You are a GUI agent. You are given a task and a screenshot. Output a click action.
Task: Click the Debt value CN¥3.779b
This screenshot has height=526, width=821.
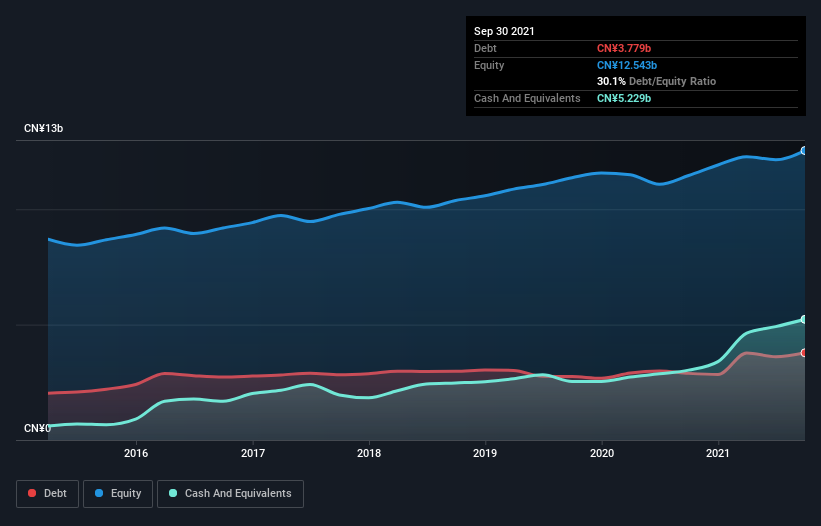[x=624, y=48]
